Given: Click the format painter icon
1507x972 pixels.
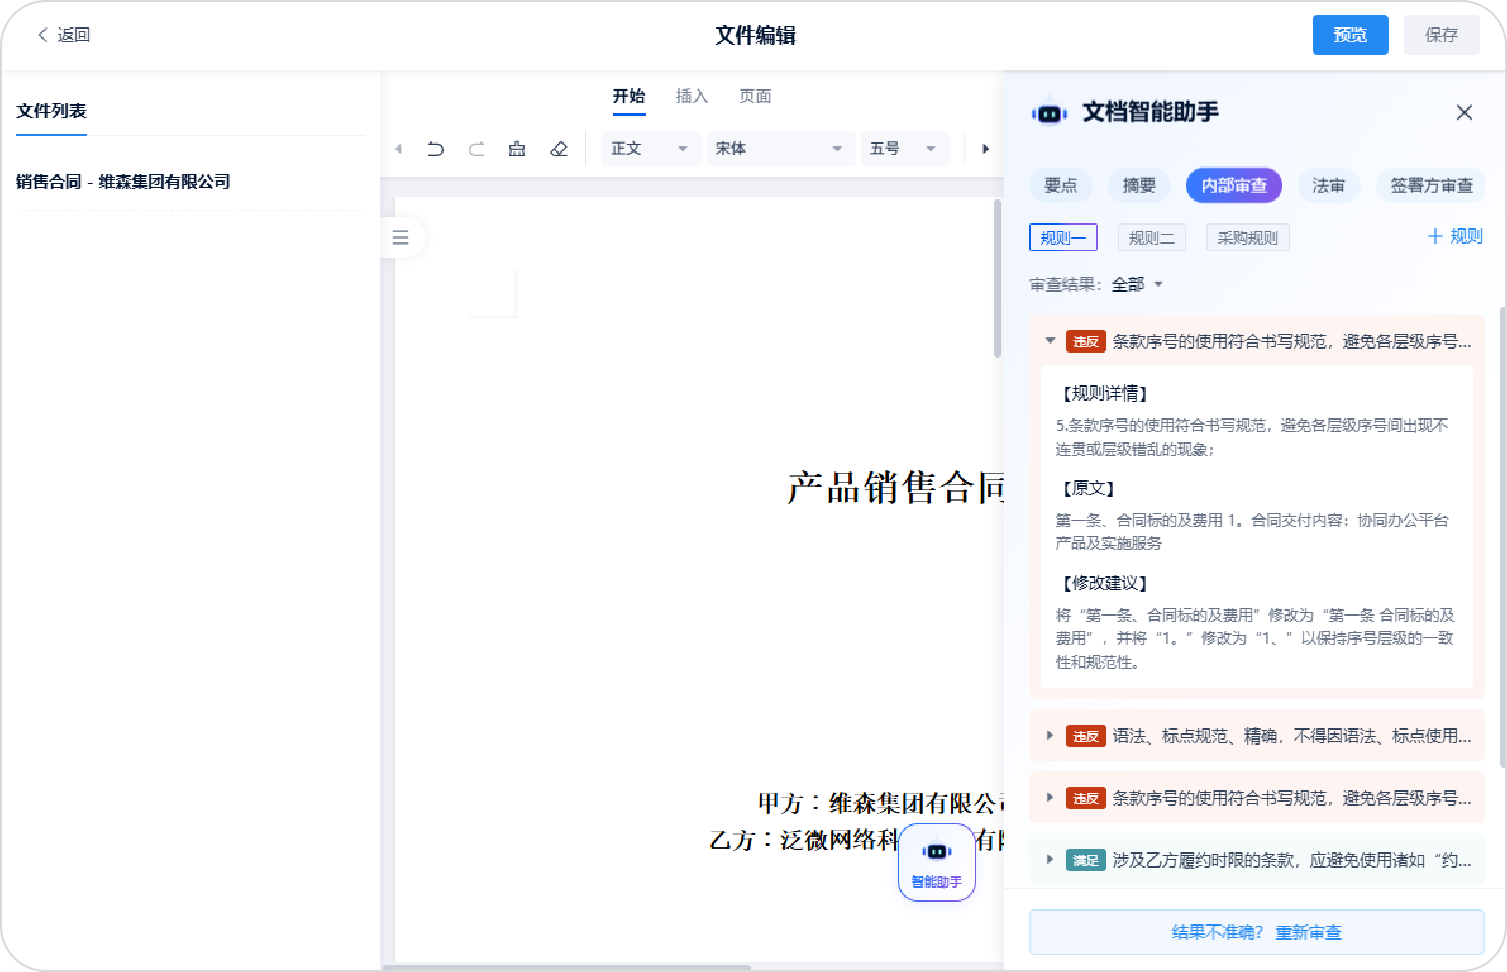Looking at the screenshot, I should pyautogui.click(x=517, y=149).
